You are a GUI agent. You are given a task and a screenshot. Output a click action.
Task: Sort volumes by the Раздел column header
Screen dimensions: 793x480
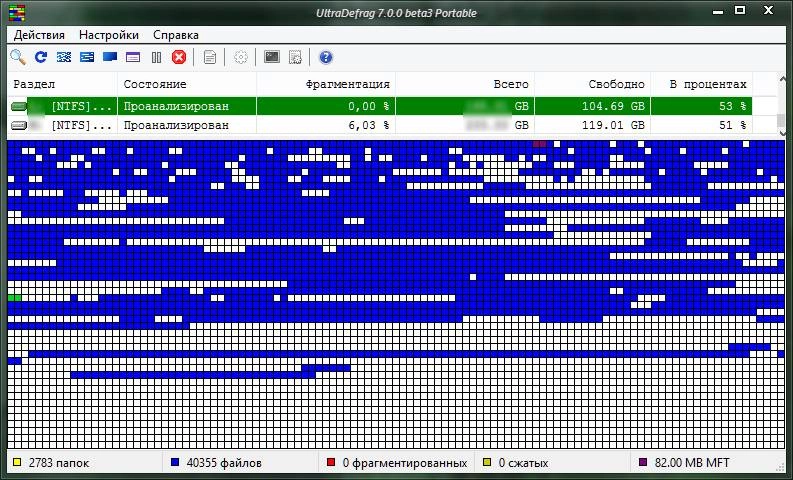tap(62, 84)
